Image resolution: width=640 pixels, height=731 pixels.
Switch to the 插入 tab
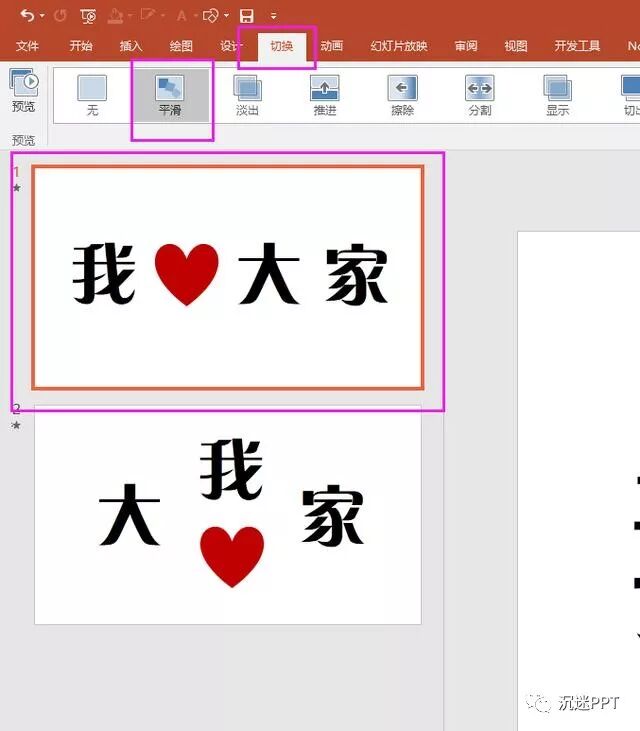[131, 46]
